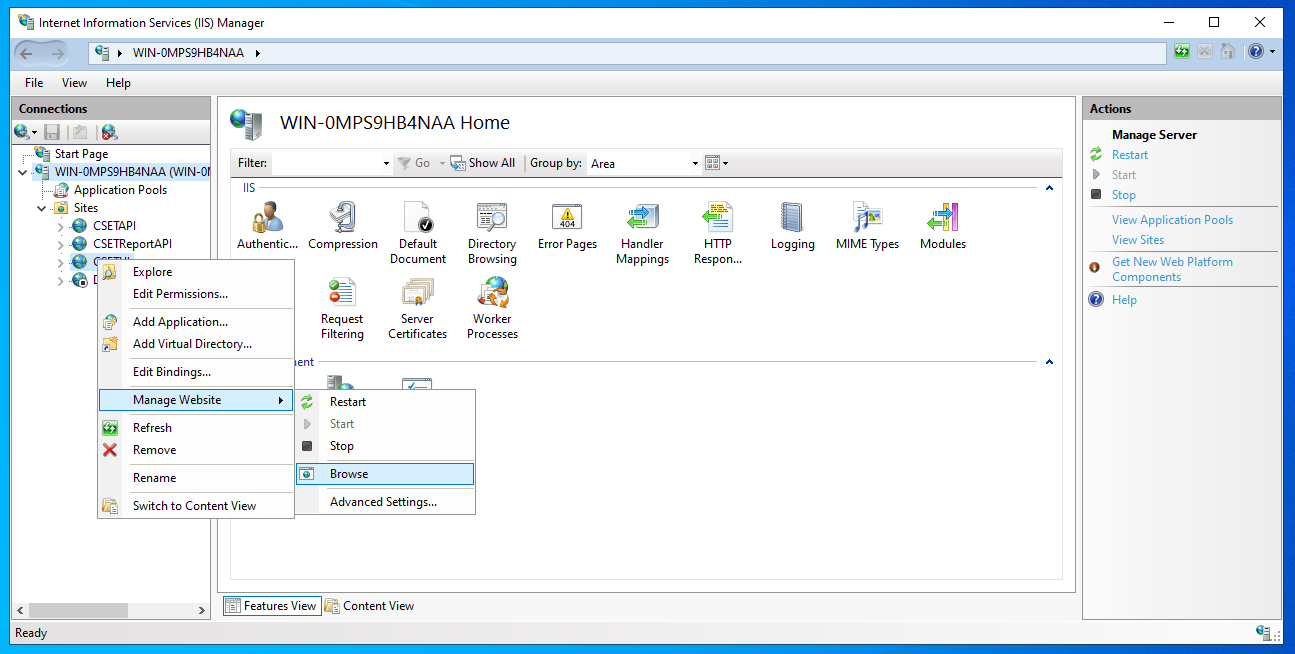The width and height of the screenshot is (1295, 654).
Task: Select Browse in Manage Website submenu
Action: [x=385, y=474]
